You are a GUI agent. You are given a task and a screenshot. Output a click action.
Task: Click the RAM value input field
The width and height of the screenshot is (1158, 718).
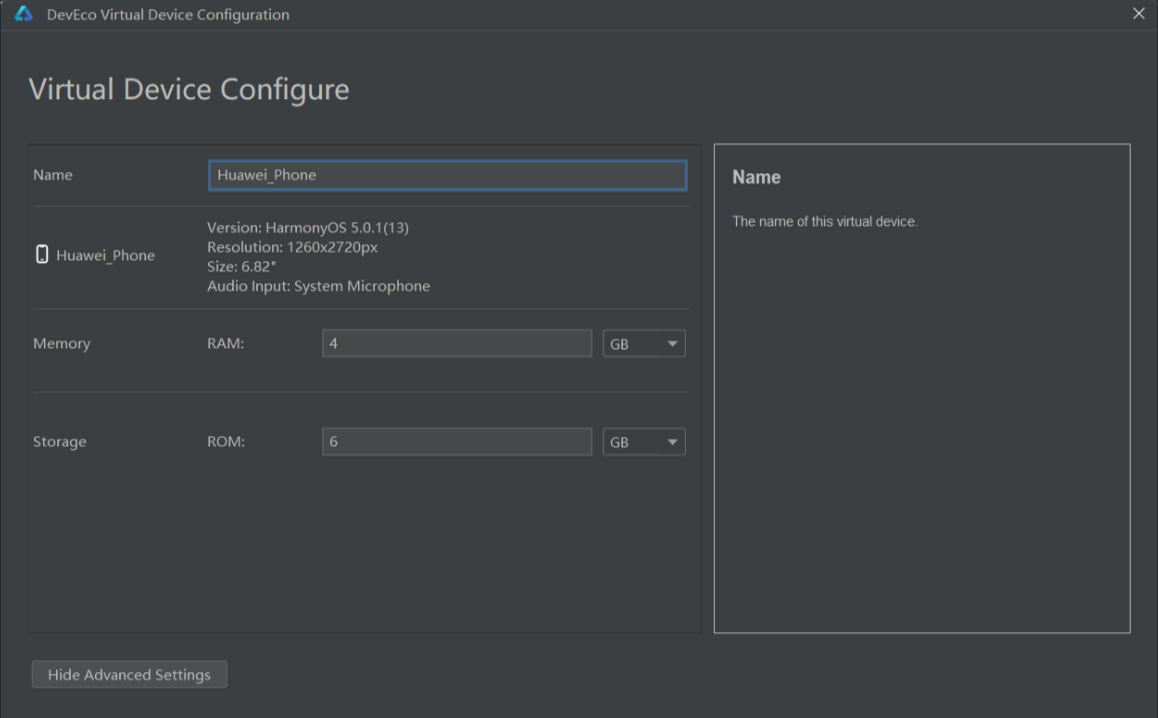coord(457,343)
